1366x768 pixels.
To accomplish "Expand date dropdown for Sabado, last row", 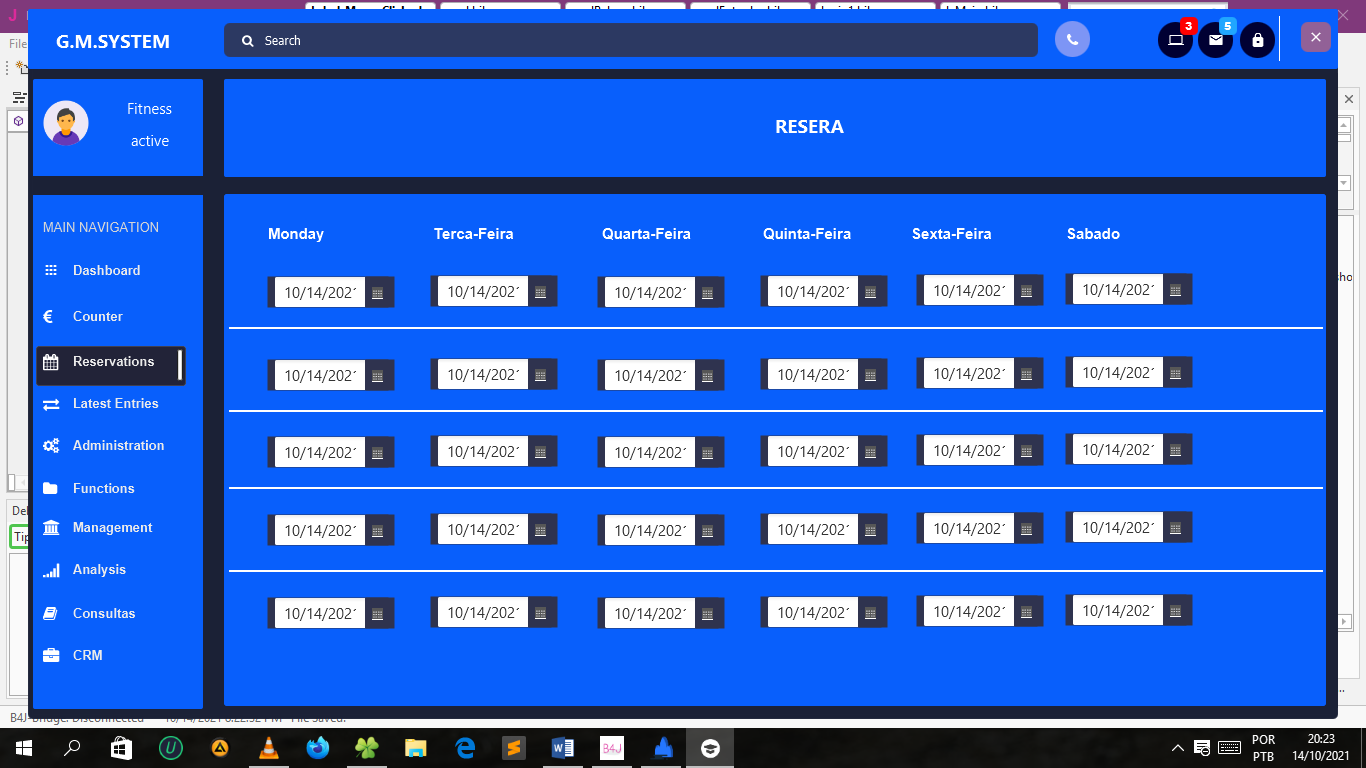I will pyautogui.click(x=1176, y=611).
